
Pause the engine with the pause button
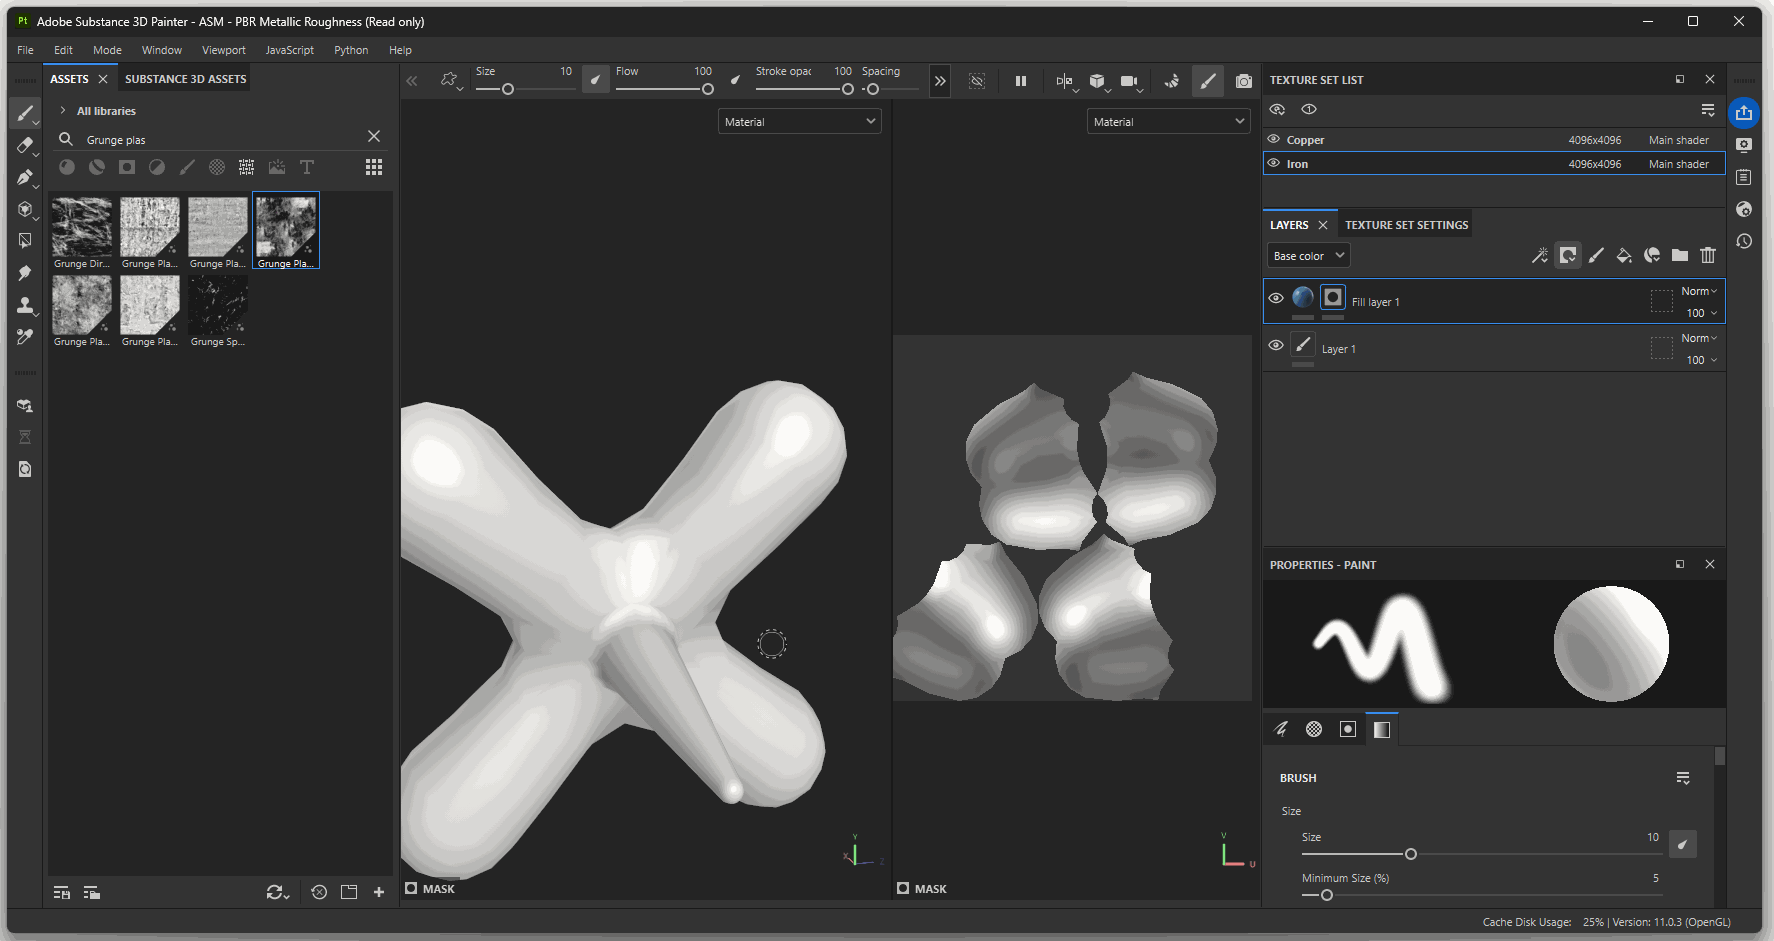[1021, 81]
